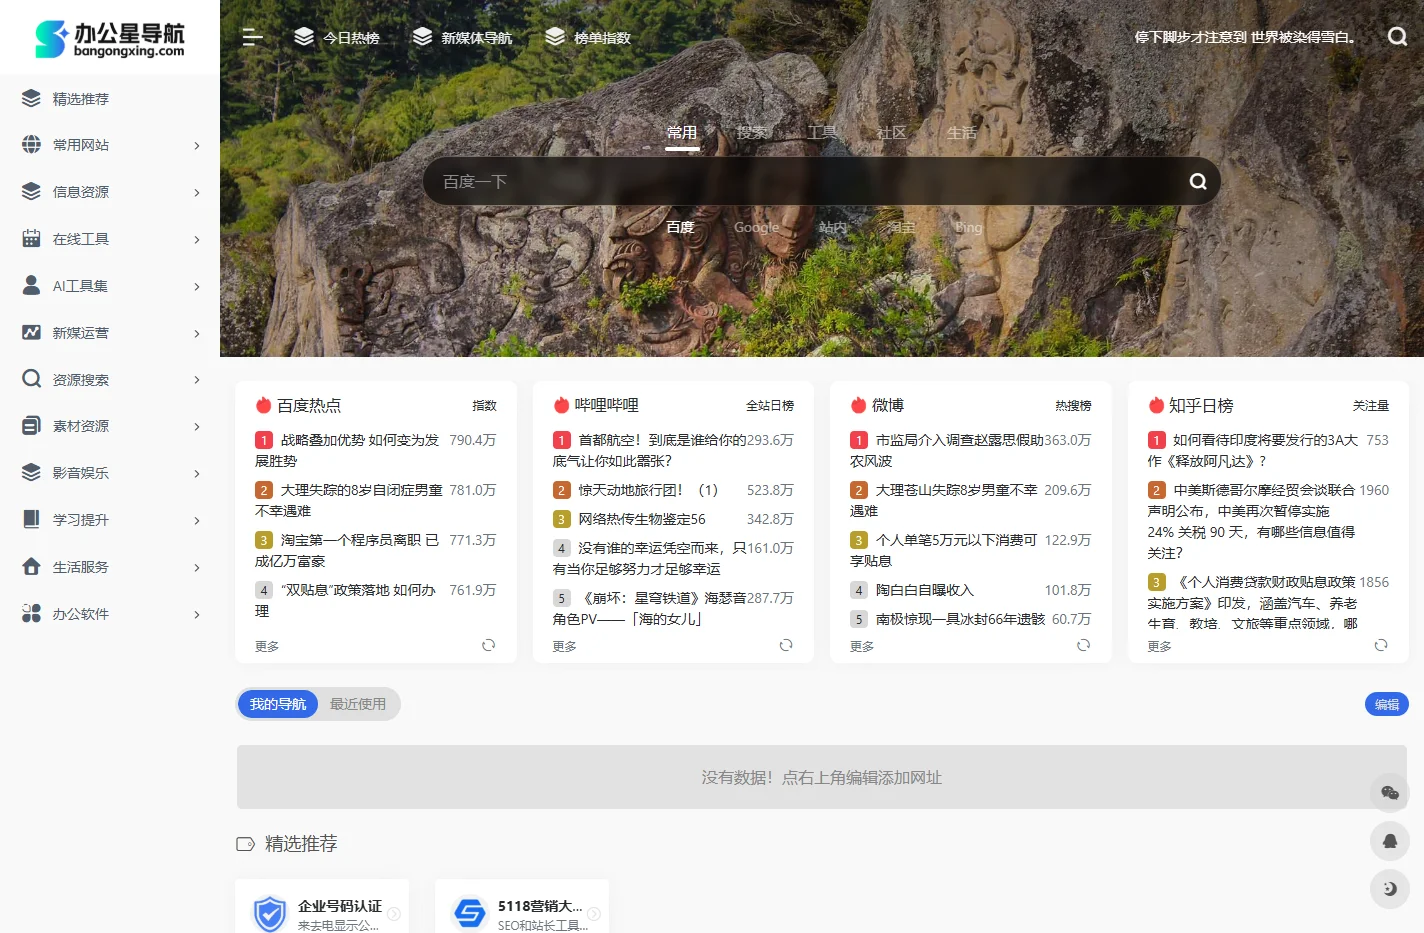1424x933 pixels.
Task: Click 更多 under 百度热点
Action: tap(267, 646)
